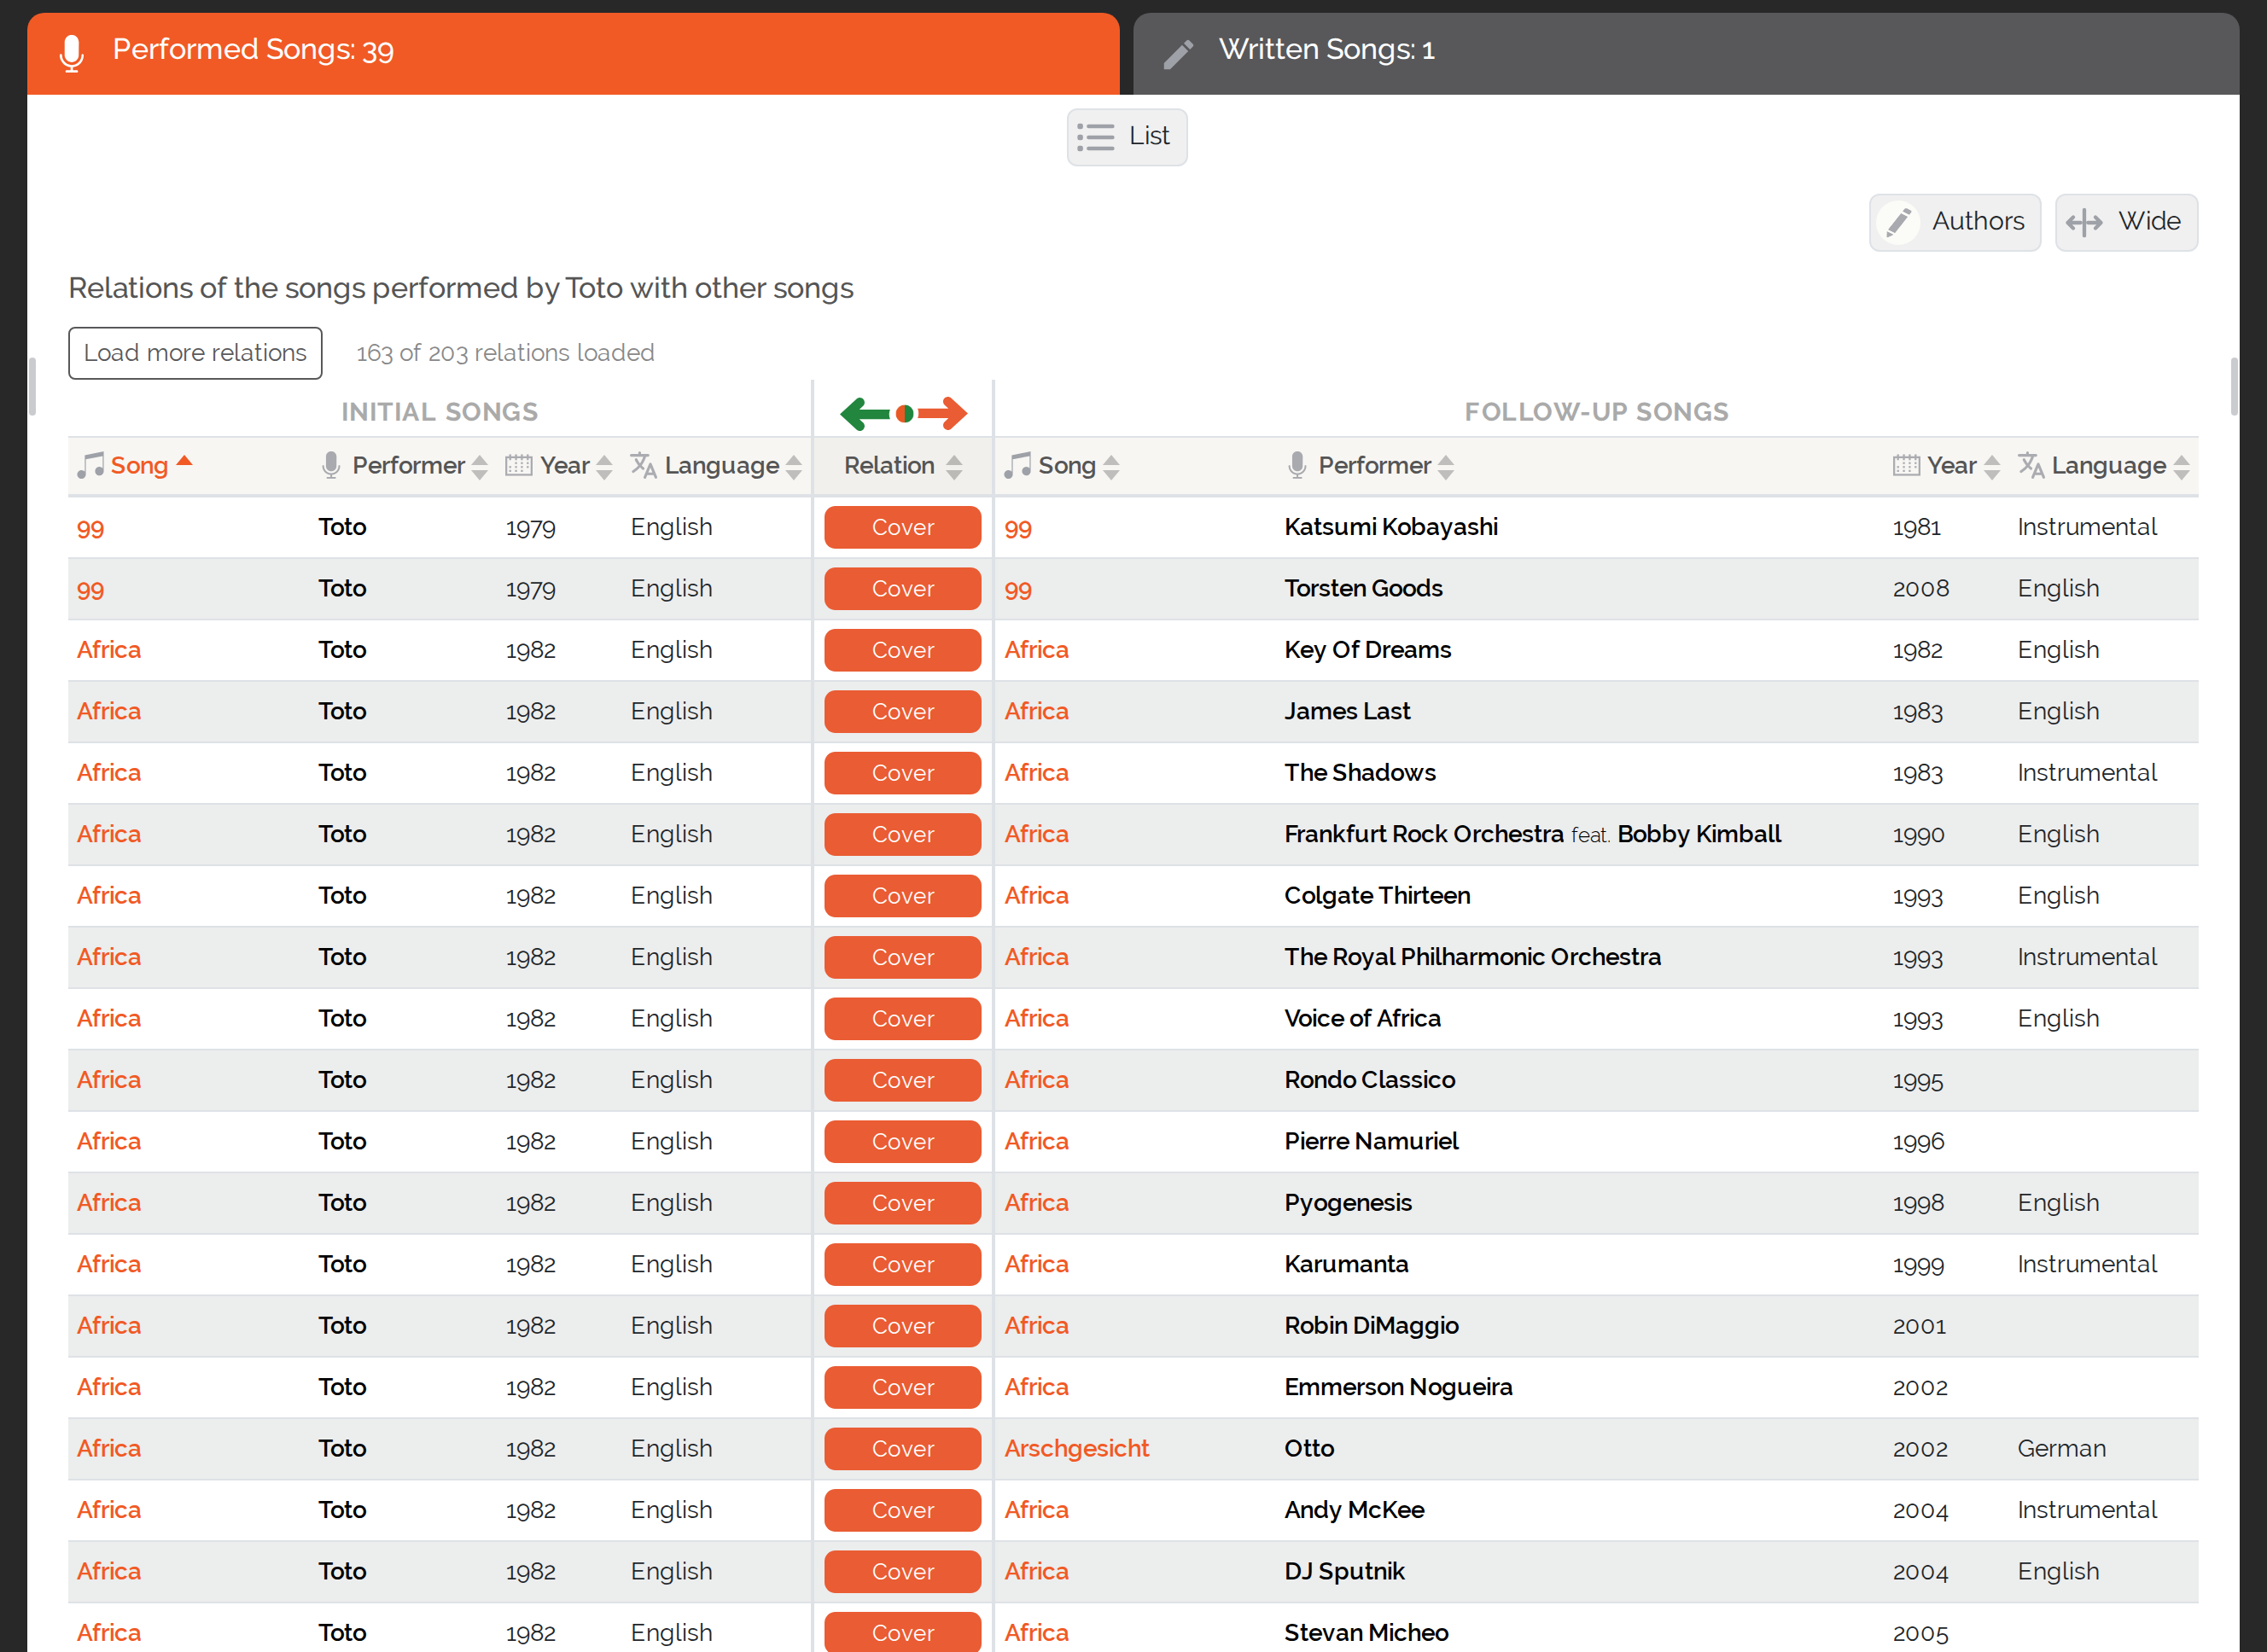The width and height of the screenshot is (2267, 1652).
Task: Open the Arschgesicht song link
Action: [1076, 1448]
